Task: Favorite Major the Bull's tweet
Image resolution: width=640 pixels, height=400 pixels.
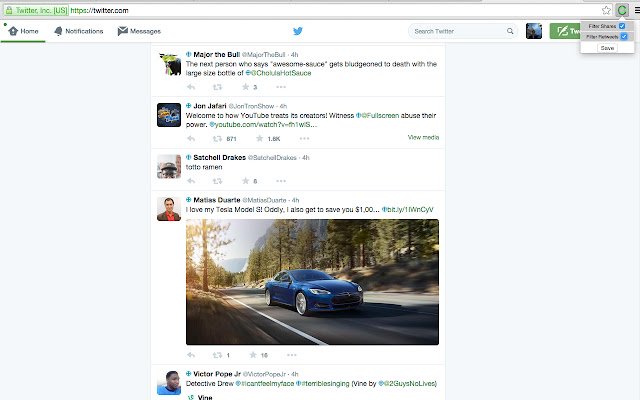Action: coord(246,87)
